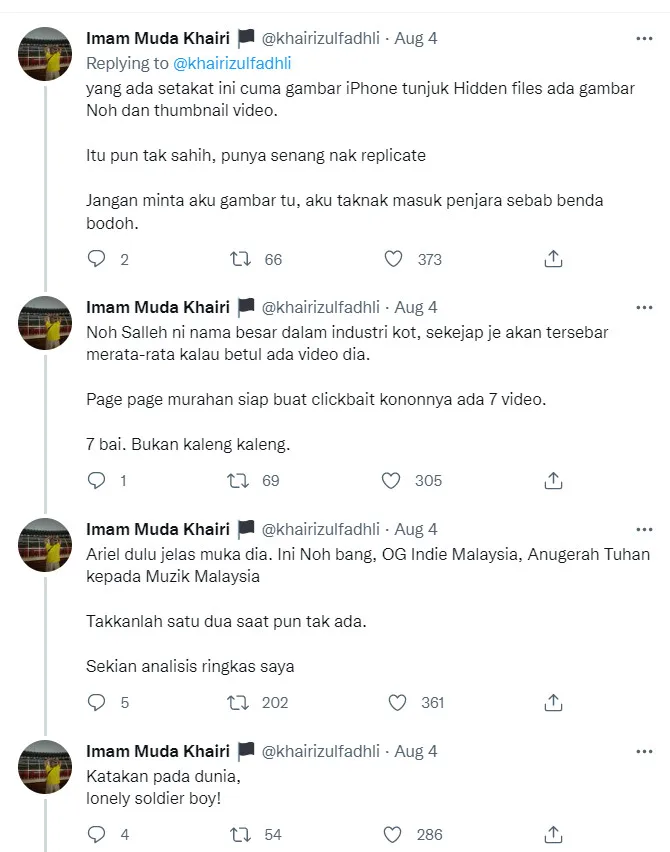
Task: Like the tweet with 361 likes
Action: point(397,703)
